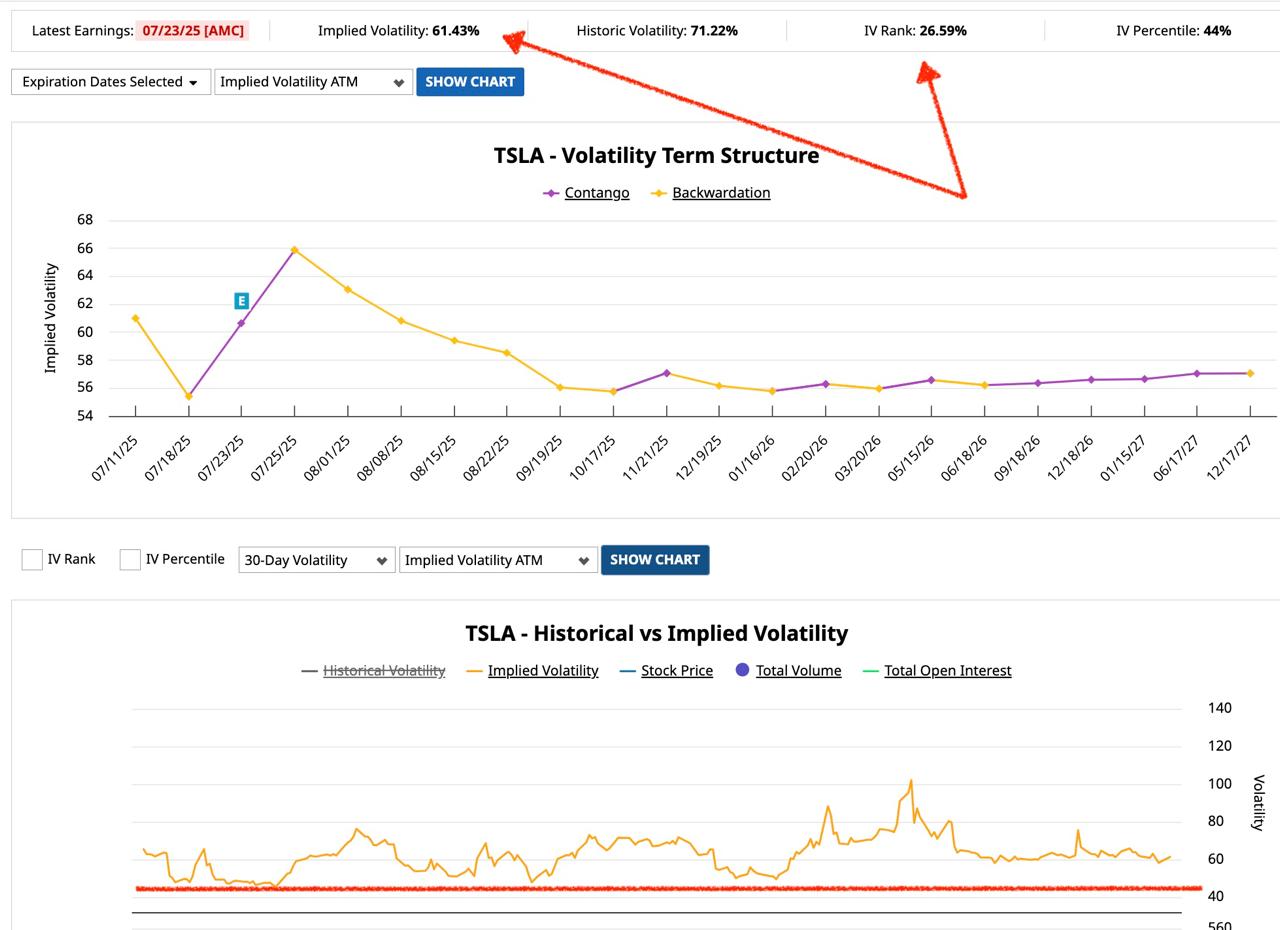Enable the IV Percentile checkbox
1280x930 pixels.
click(x=130, y=560)
